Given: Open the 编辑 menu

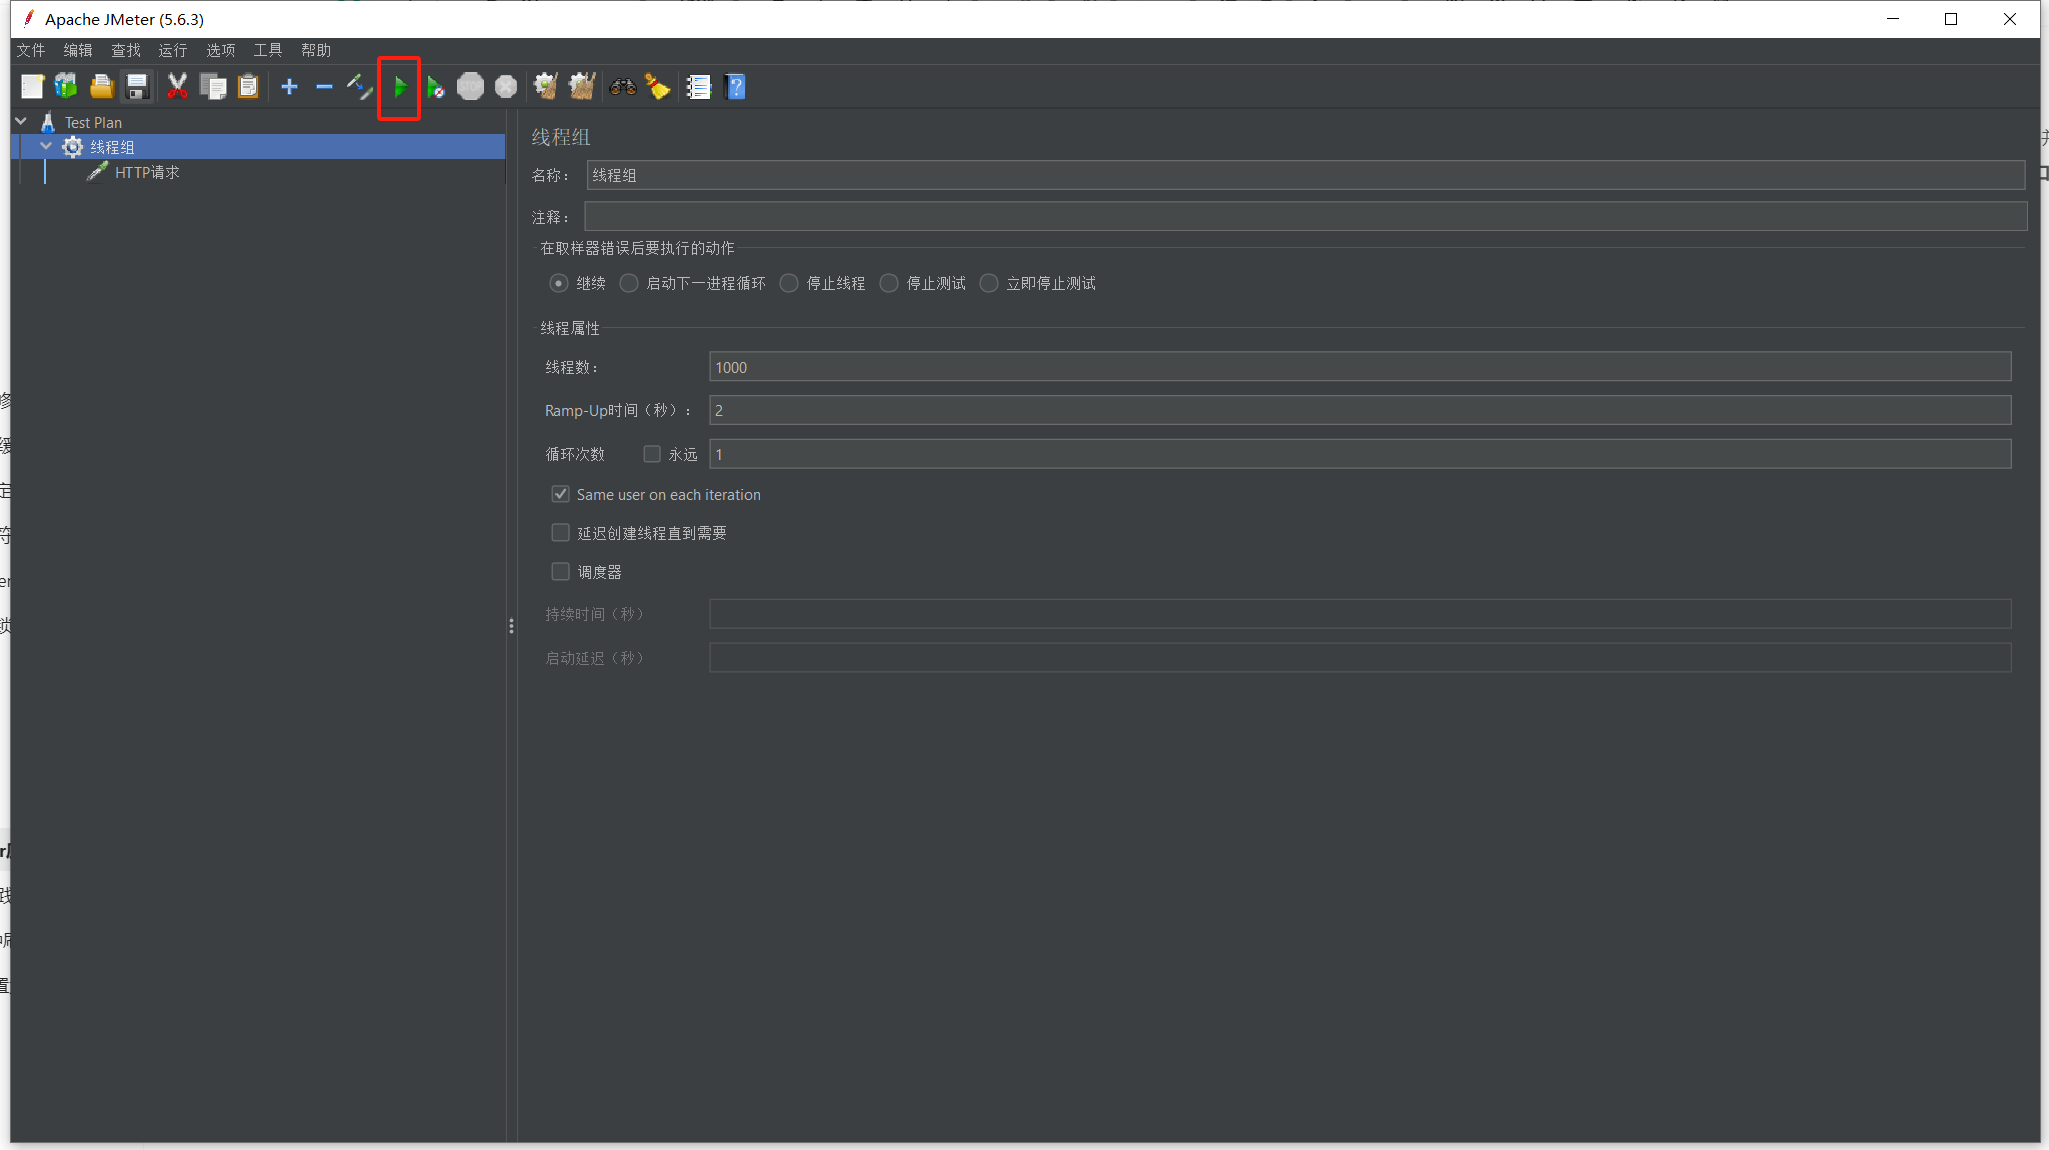Looking at the screenshot, I should click(78, 50).
